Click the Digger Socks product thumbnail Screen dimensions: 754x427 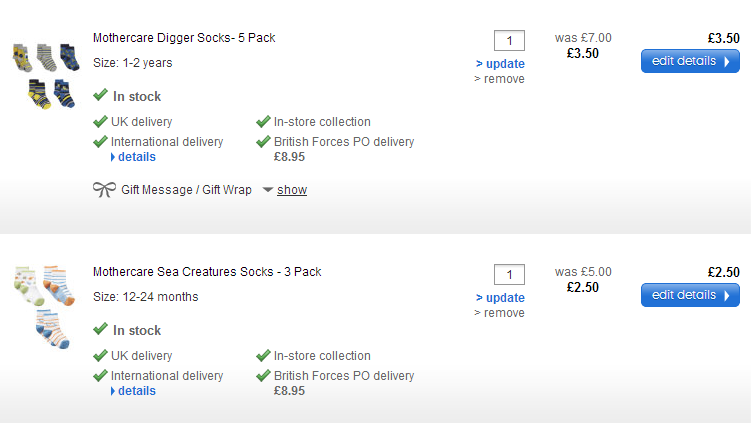(x=45, y=75)
